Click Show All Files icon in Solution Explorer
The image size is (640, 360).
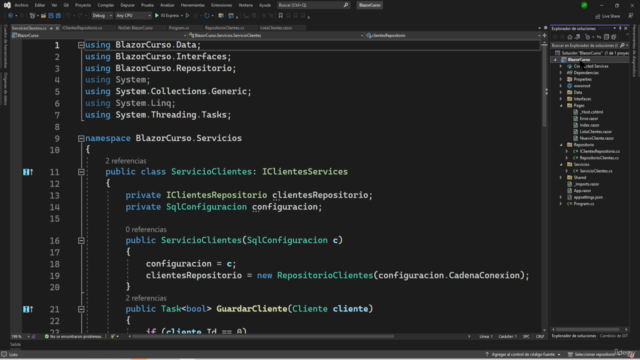tap(613, 37)
